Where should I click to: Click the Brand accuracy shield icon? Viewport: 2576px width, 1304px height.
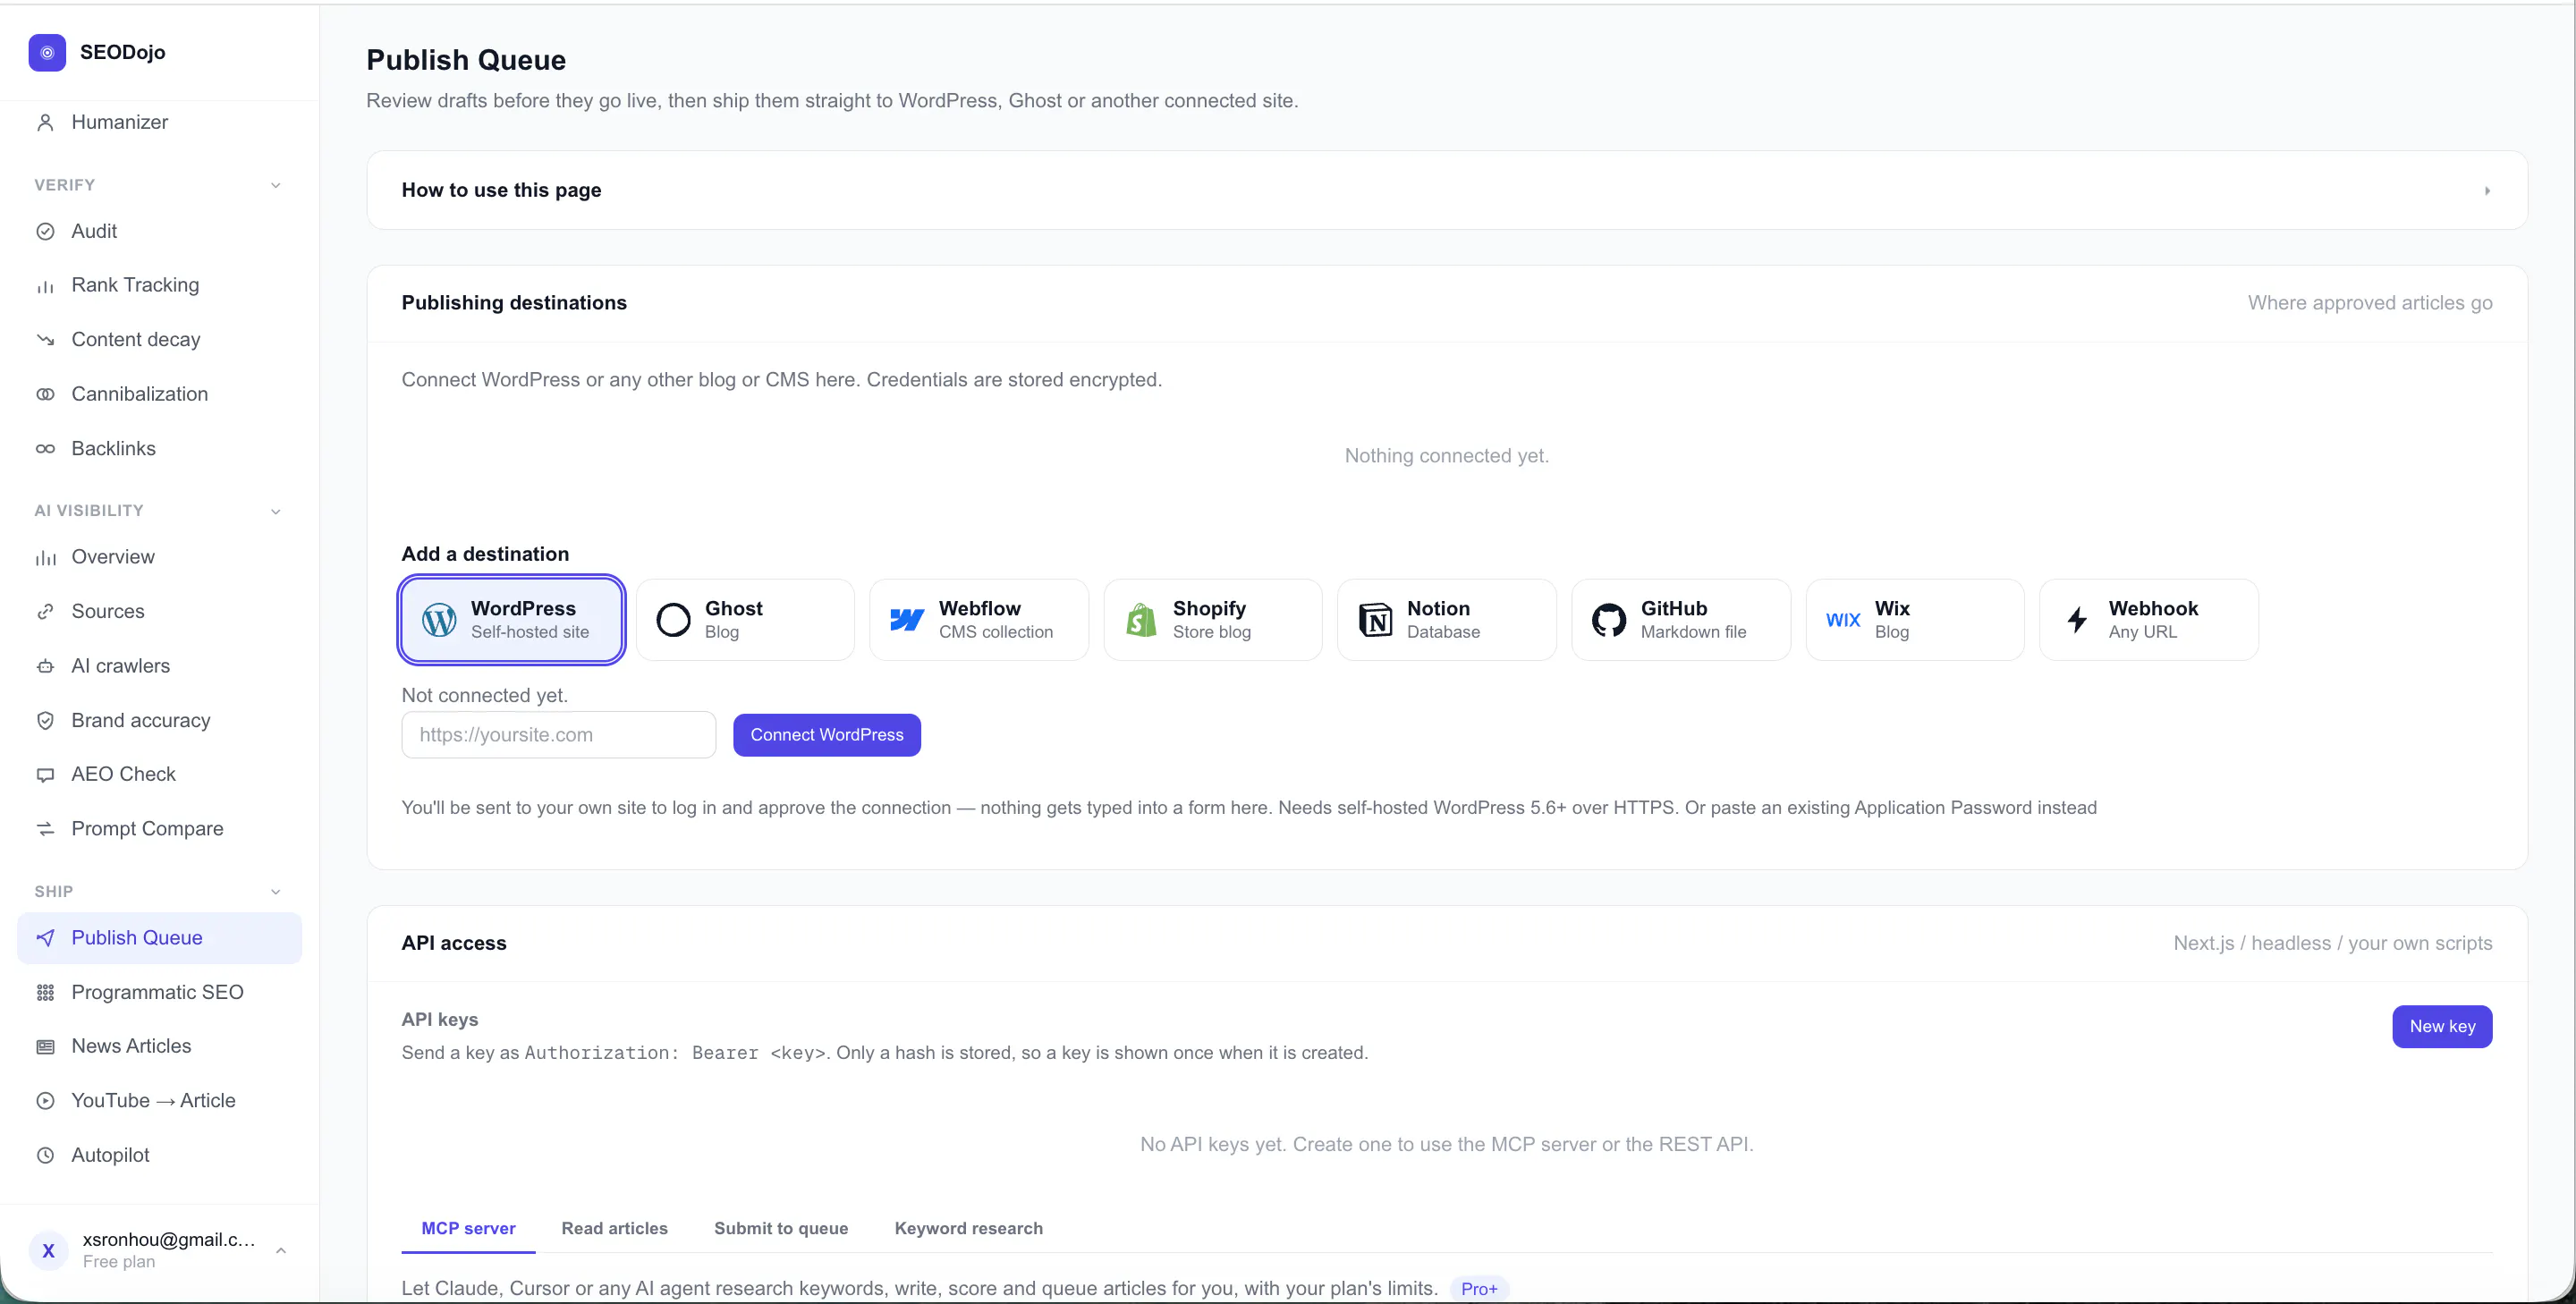(x=45, y=720)
